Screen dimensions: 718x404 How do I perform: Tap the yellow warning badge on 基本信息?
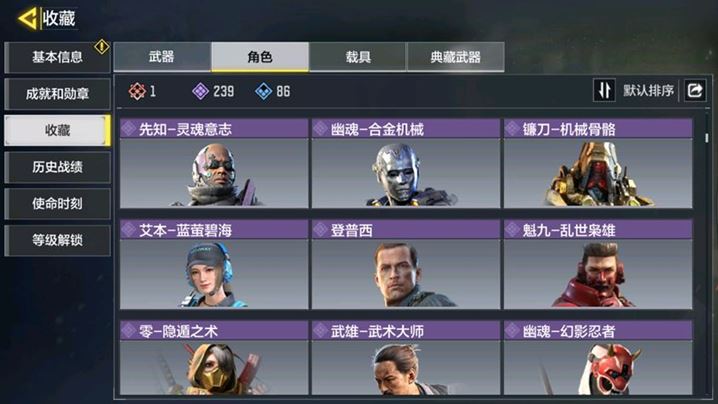tap(102, 46)
